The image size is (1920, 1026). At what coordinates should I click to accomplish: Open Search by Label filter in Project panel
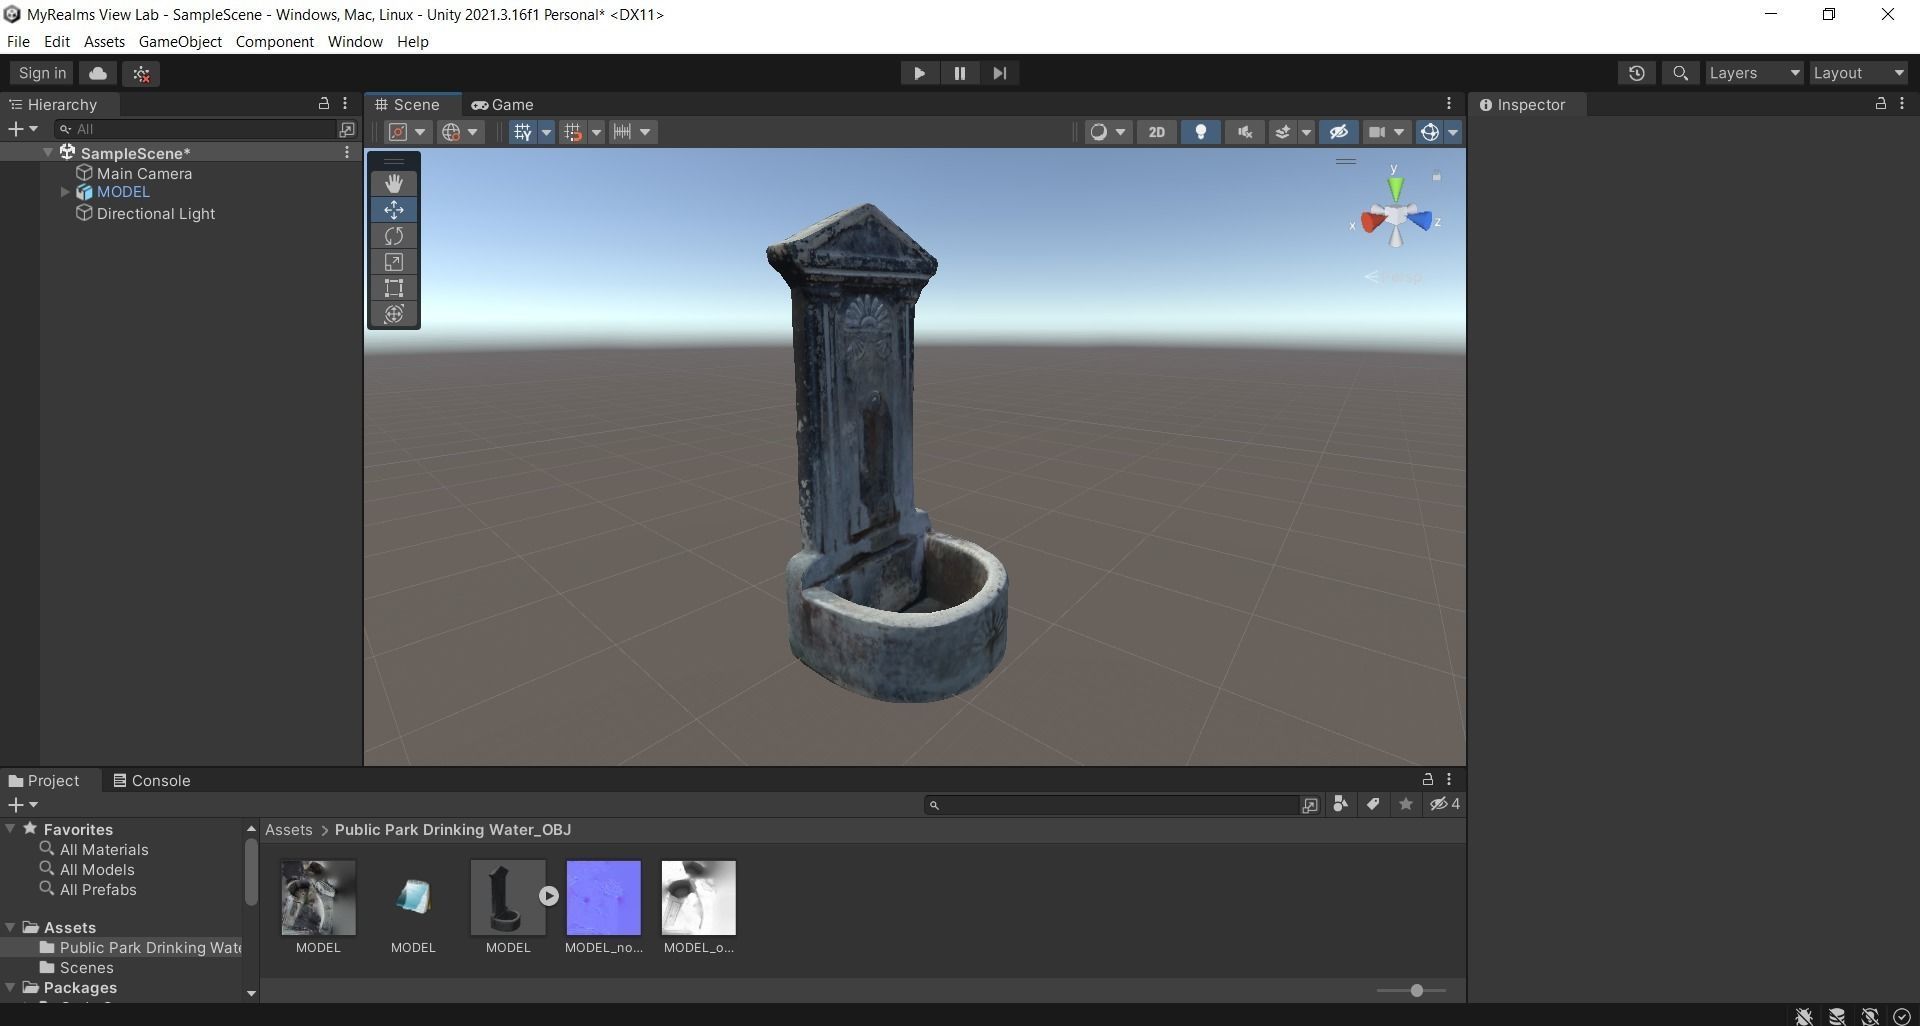(x=1373, y=804)
